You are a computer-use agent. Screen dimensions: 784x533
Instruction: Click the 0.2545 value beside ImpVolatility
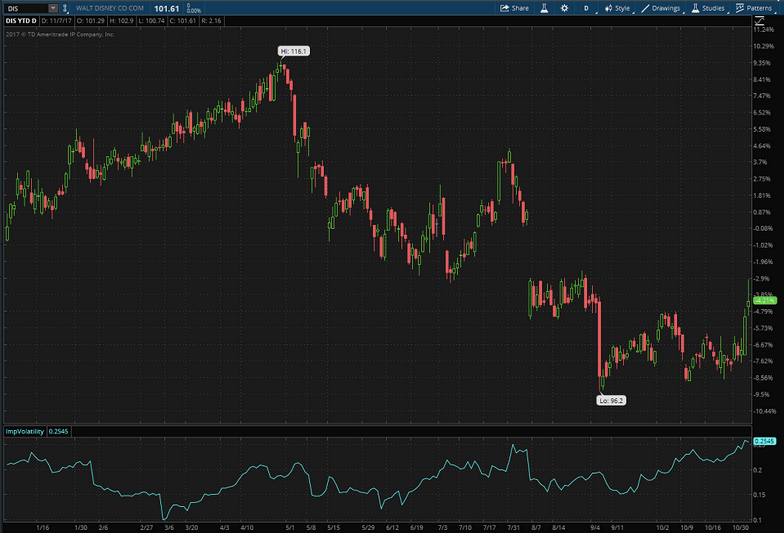tap(58, 432)
